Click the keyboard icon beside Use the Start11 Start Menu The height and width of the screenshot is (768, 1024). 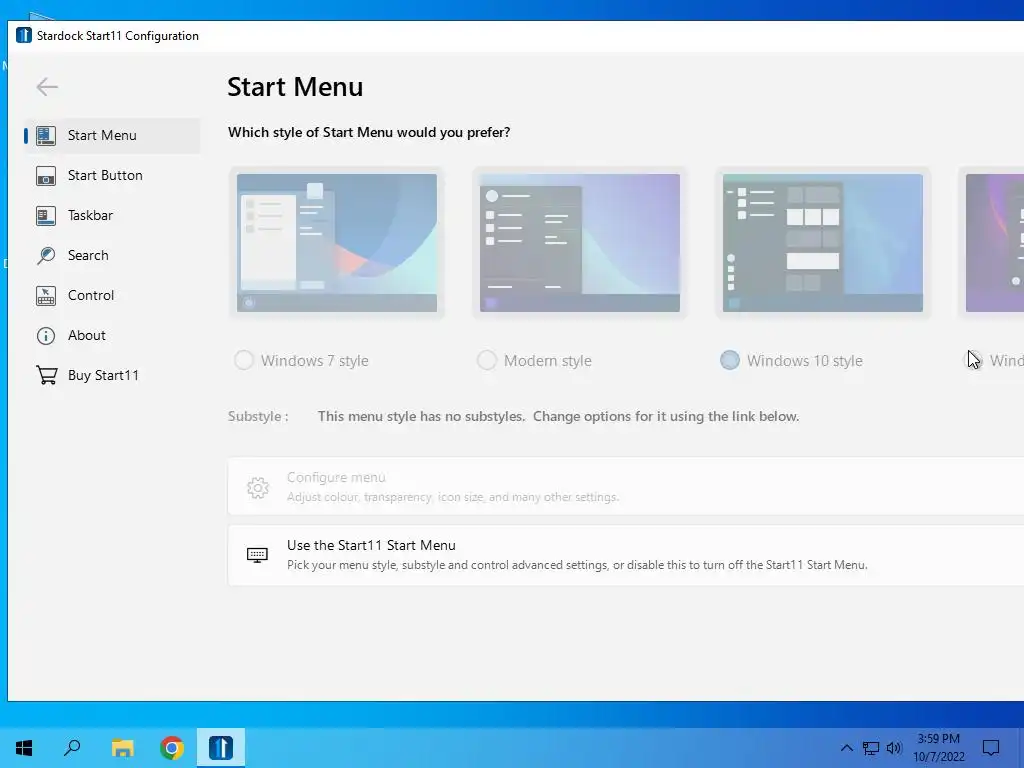pyautogui.click(x=257, y=555)
